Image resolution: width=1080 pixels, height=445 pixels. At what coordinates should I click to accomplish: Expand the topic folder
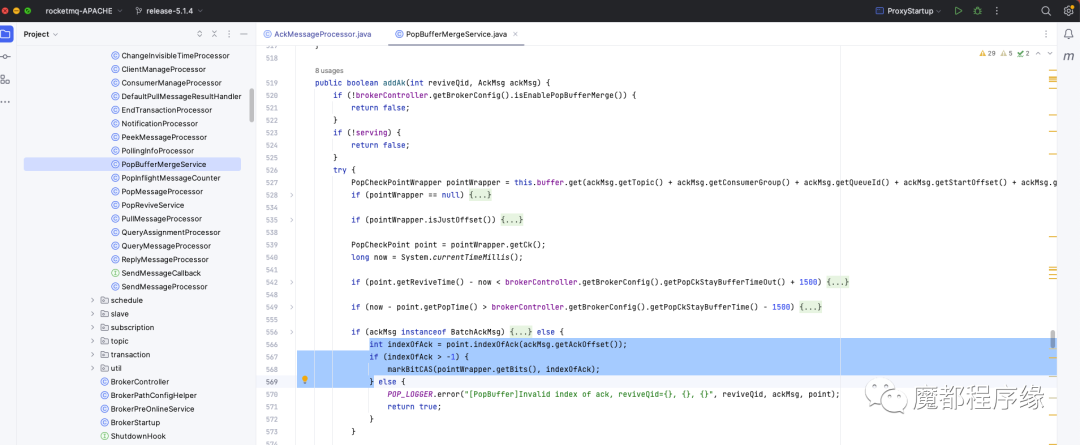(x=93, y=341)
